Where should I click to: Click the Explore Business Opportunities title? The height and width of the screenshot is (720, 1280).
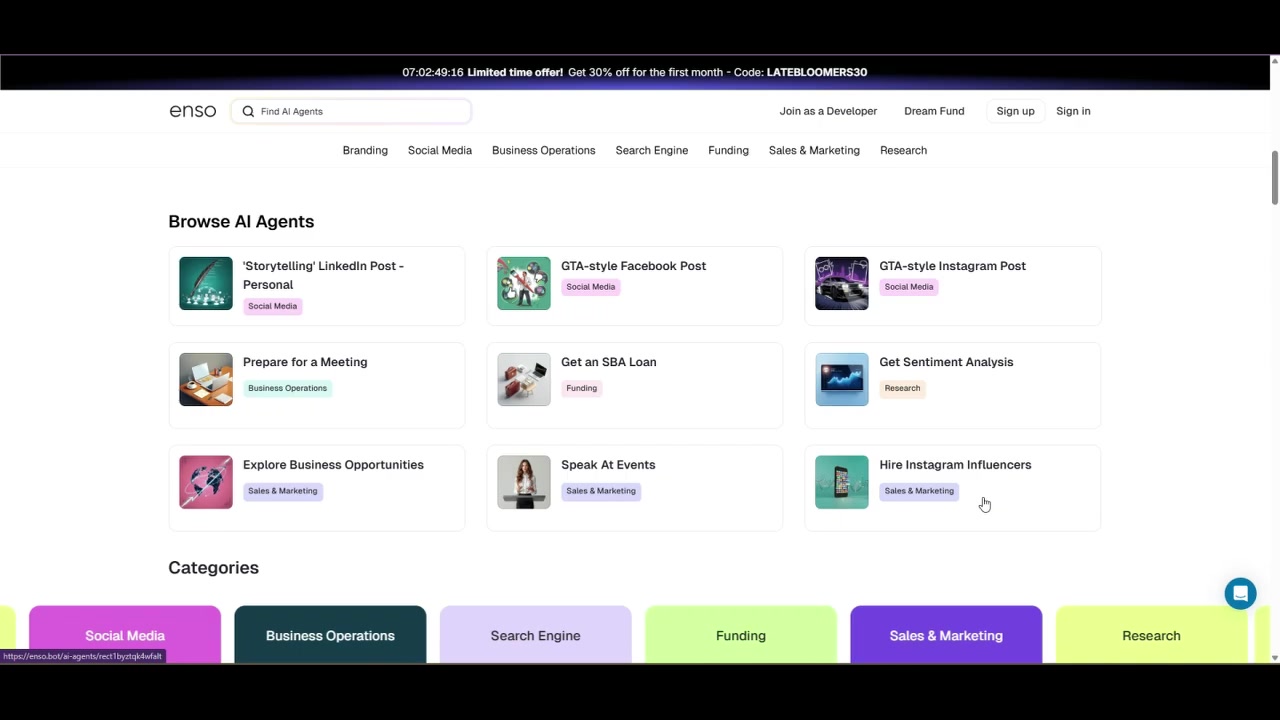click(333, 465)
